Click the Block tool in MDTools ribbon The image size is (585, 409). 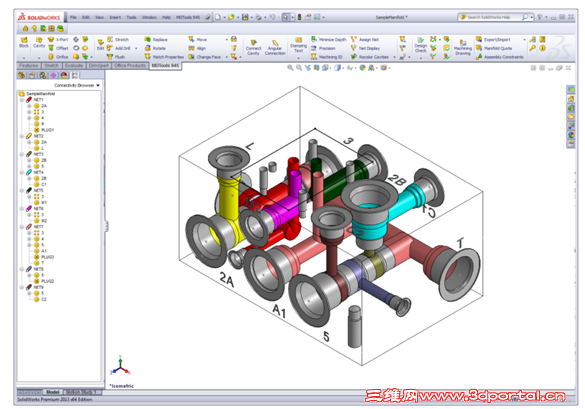coord(24,42)
